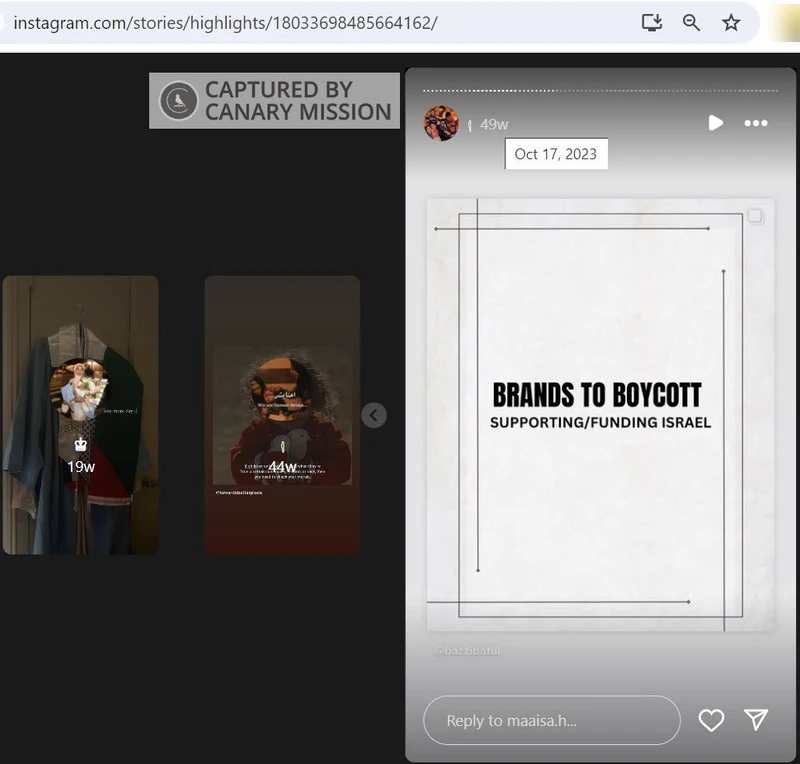The height and width of the screenshot is (764, 800).
Task: Bookmark this page with the star icon
Action: pyautogui.click(x=731, y=22)
